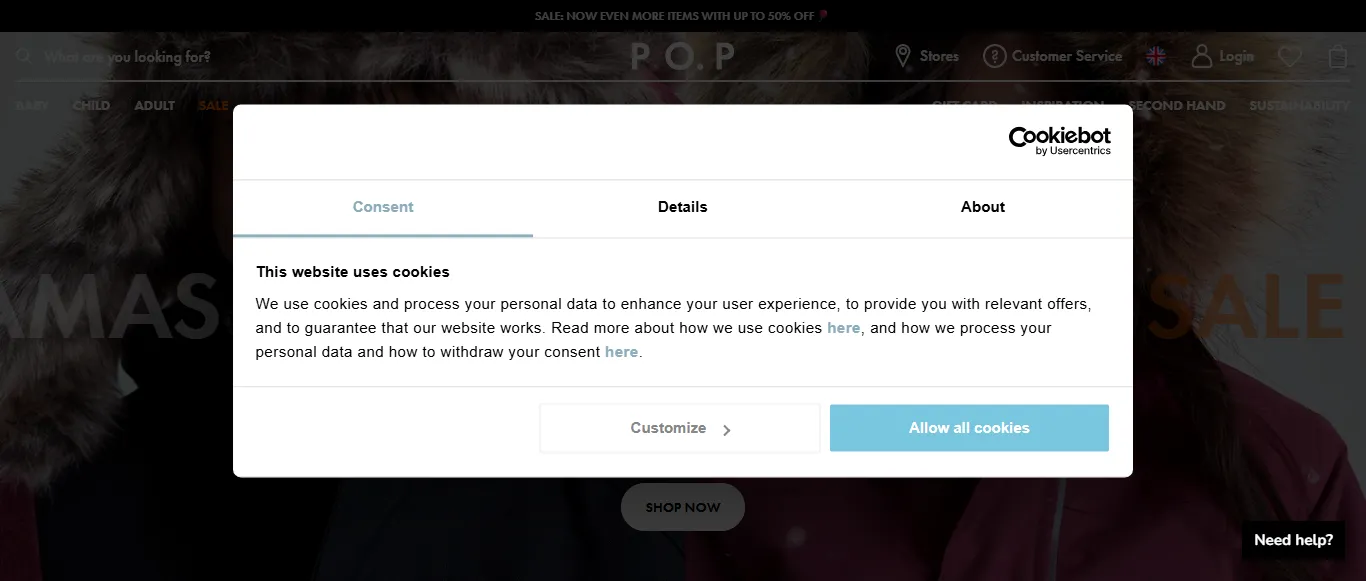
Task: Select the Consent tab
Action: [383, 207]
